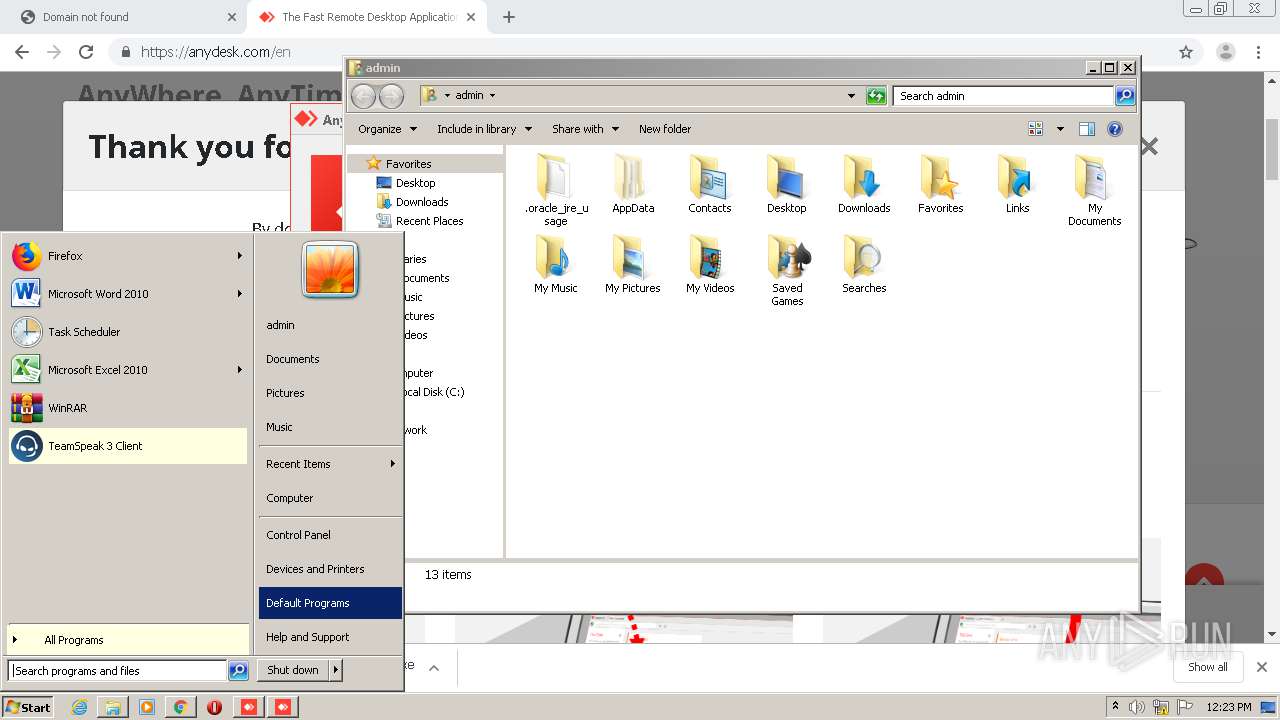This screenshot has height=720, width=1280.
Task: Click the Opera taskbar icon
Action: pyautogui.click(x=214, y=707)
